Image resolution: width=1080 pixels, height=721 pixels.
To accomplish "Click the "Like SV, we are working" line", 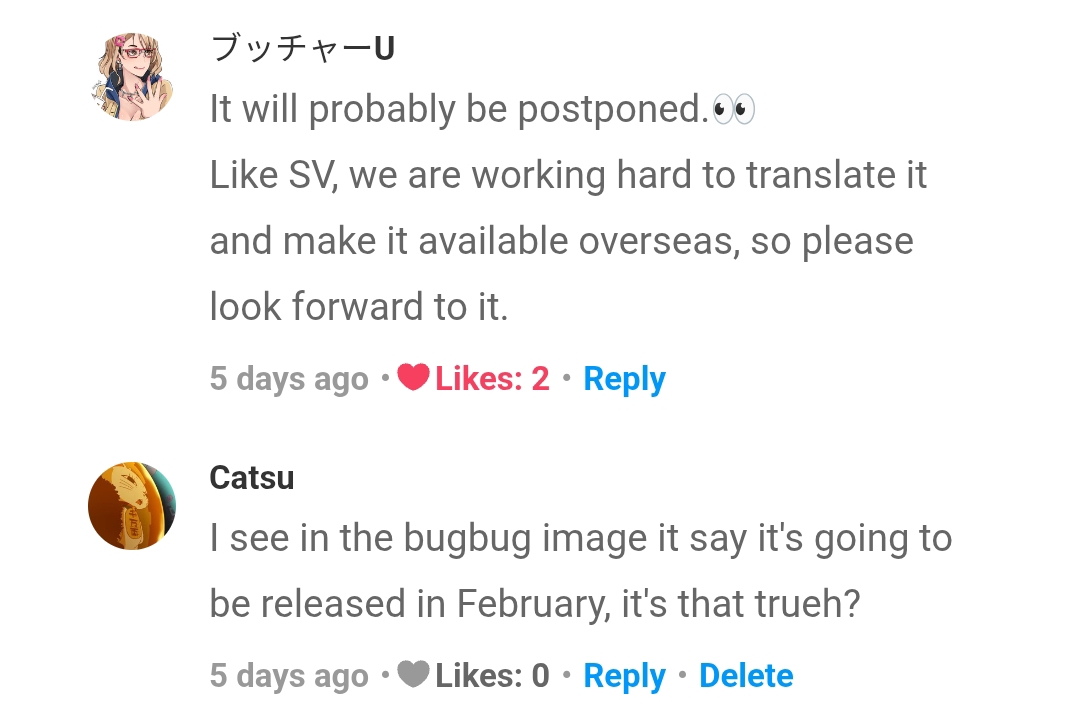I will click(x=568, y=176).
